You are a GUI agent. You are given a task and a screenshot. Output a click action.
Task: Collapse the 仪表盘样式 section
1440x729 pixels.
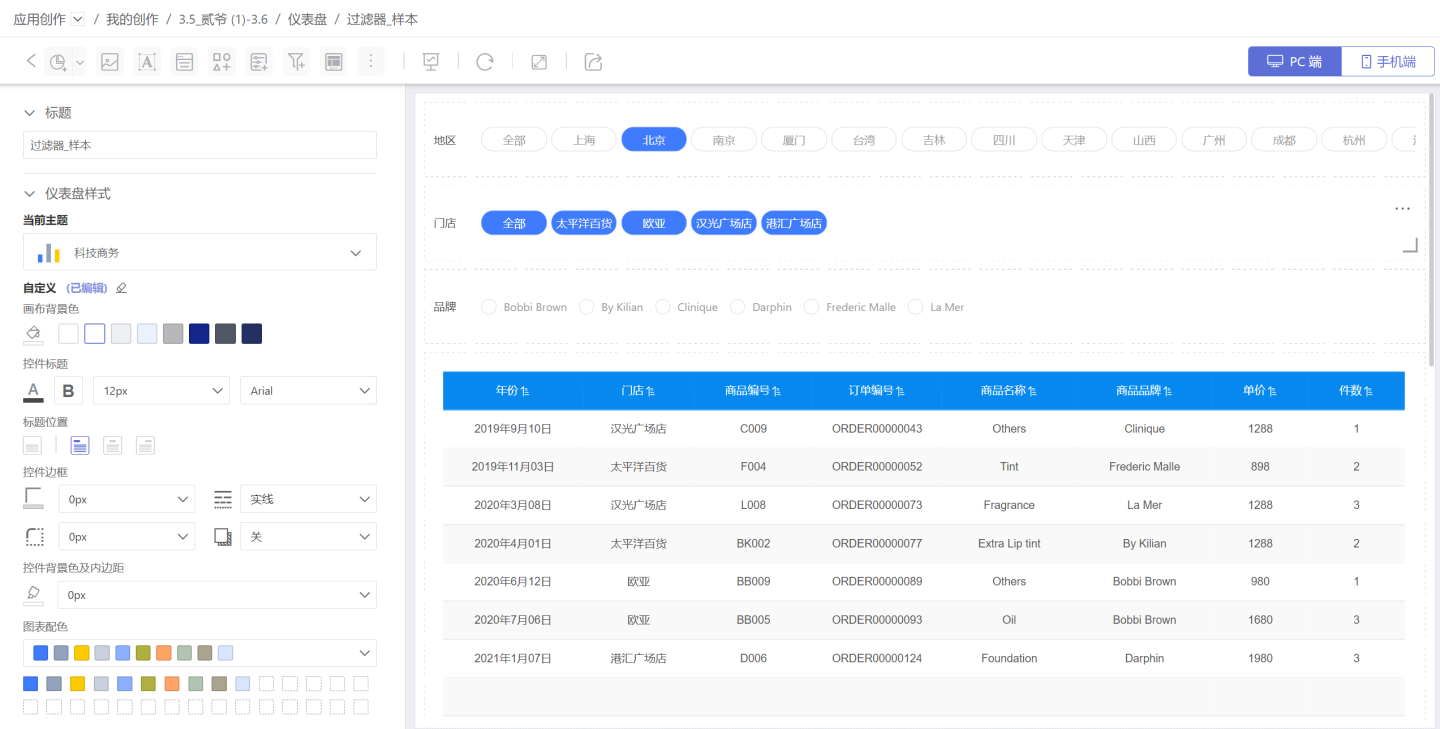[x=30, y=194]
